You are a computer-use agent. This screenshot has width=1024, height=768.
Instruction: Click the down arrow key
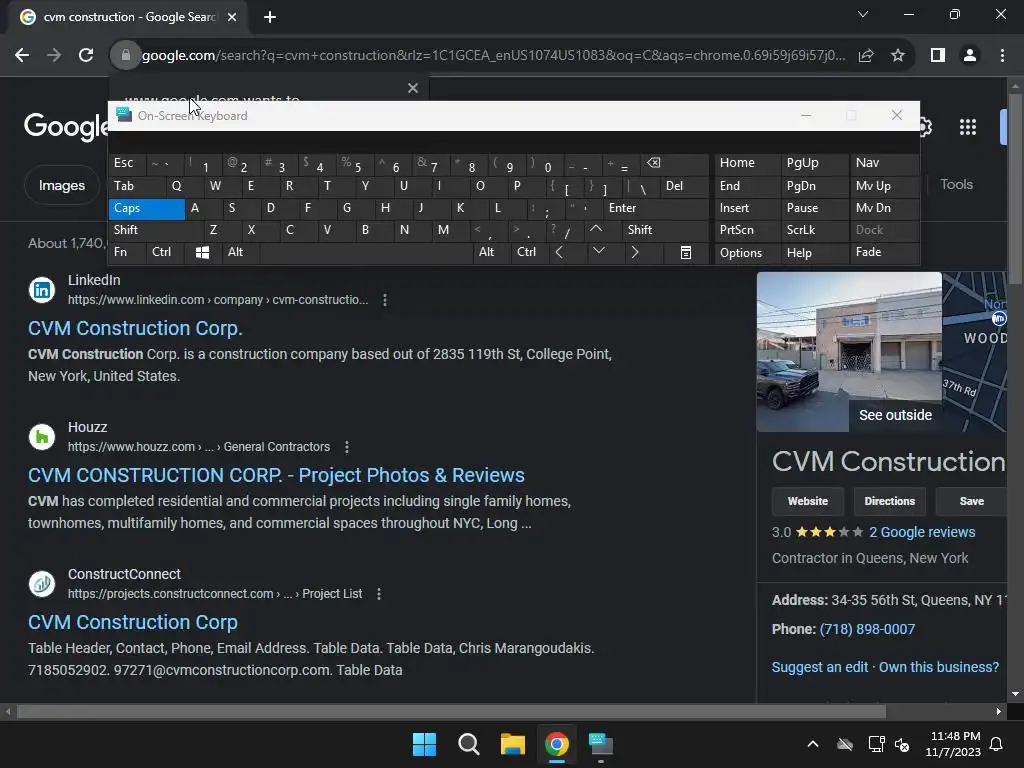[x=598, y=251]
